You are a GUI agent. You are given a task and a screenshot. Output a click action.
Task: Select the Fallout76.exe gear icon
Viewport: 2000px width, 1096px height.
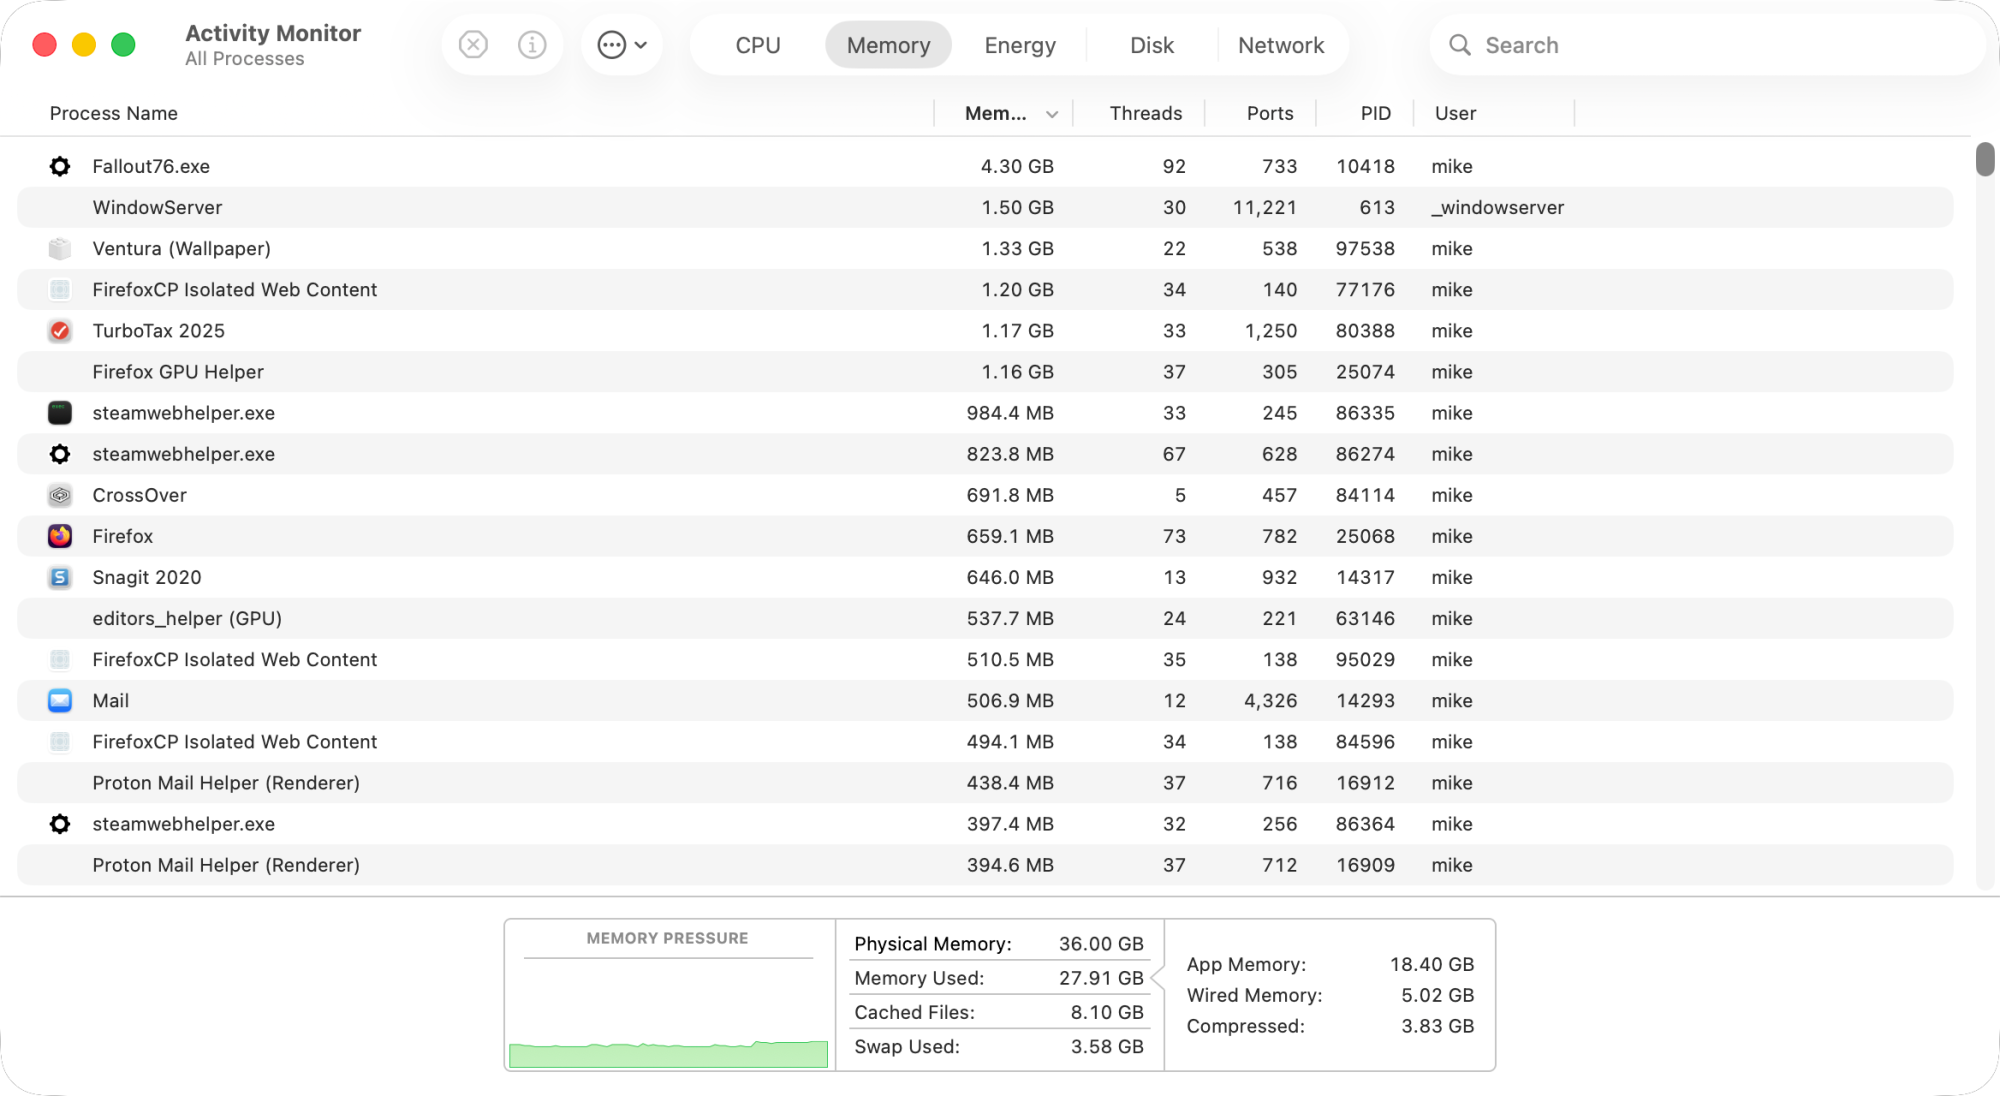pyautogui.click(x=60, y=166)
